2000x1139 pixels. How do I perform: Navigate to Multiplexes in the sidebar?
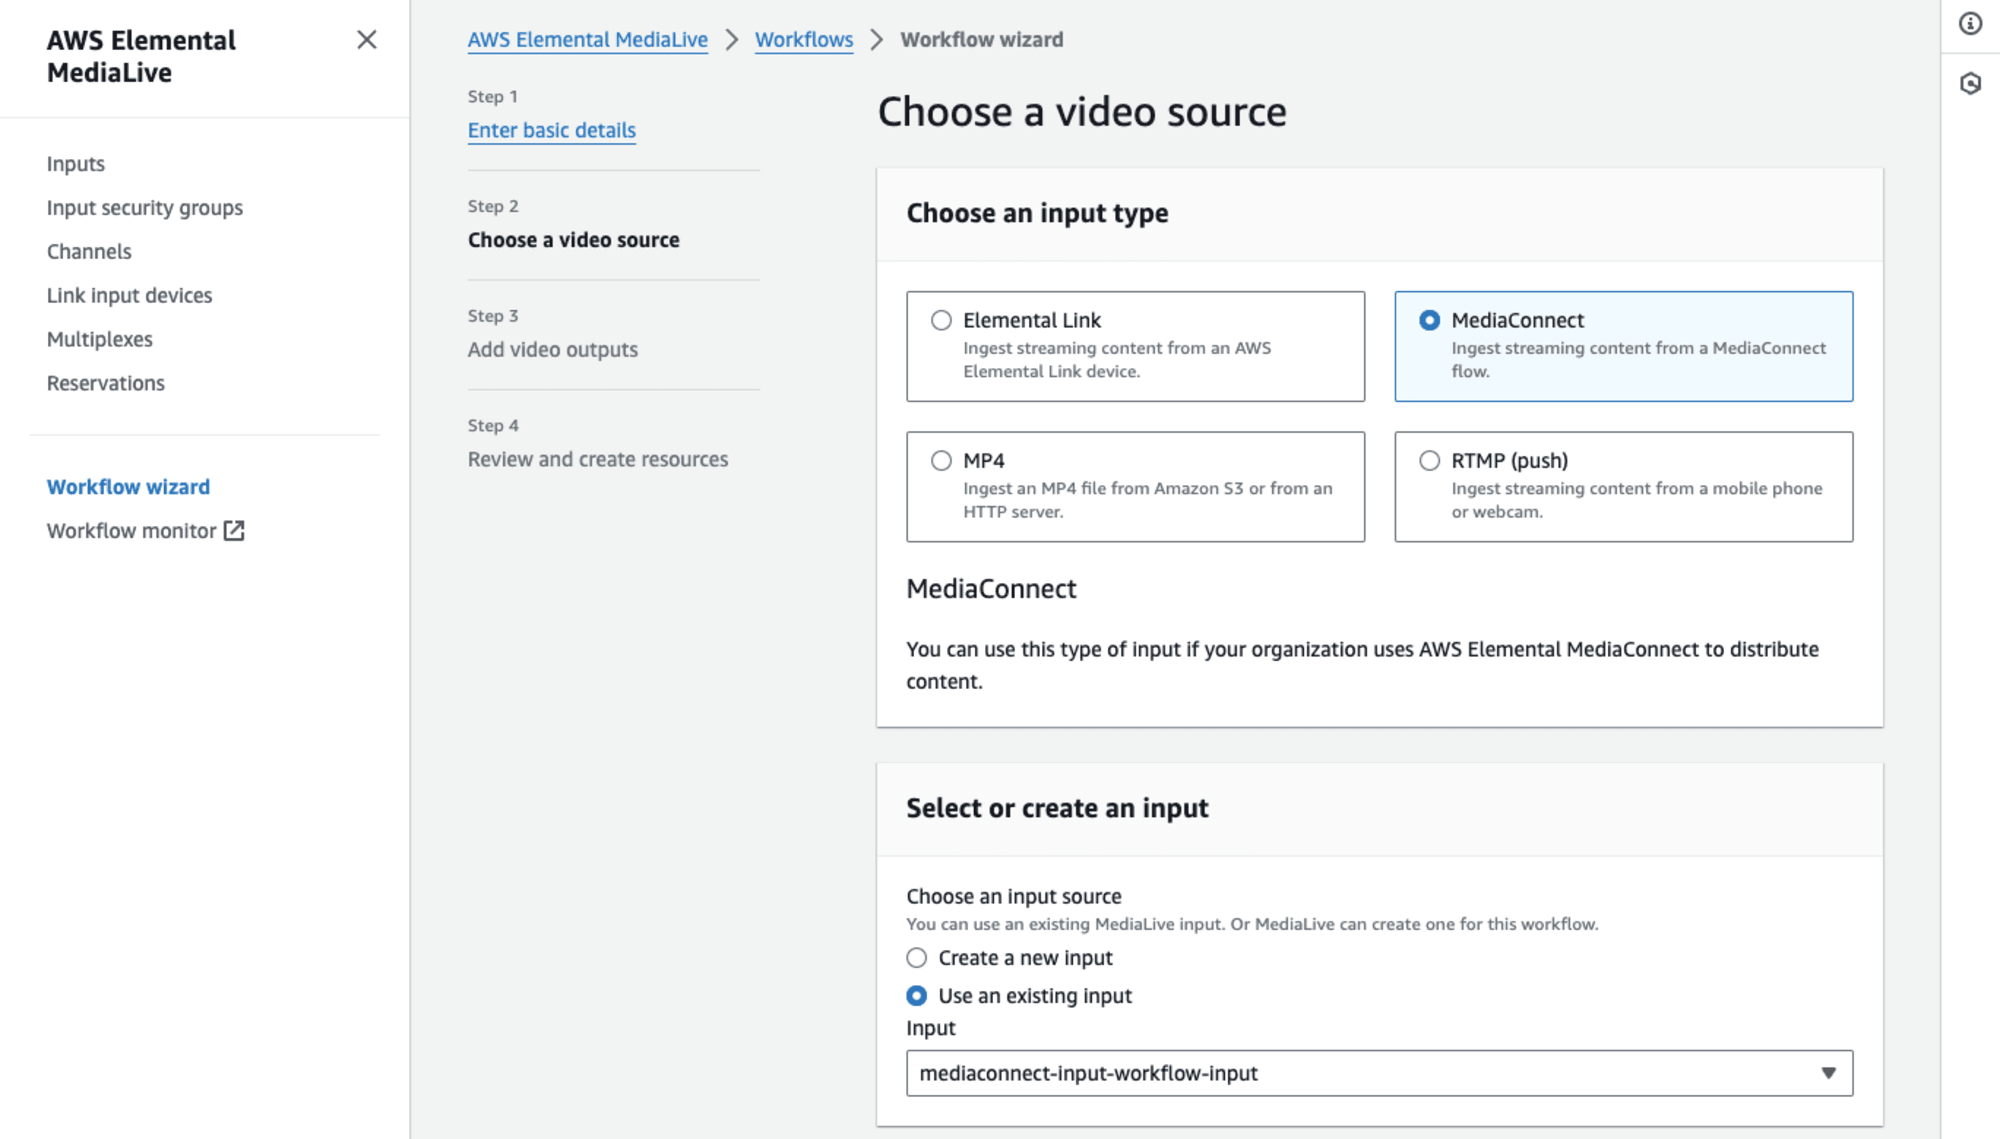click(x=100, y=338)
